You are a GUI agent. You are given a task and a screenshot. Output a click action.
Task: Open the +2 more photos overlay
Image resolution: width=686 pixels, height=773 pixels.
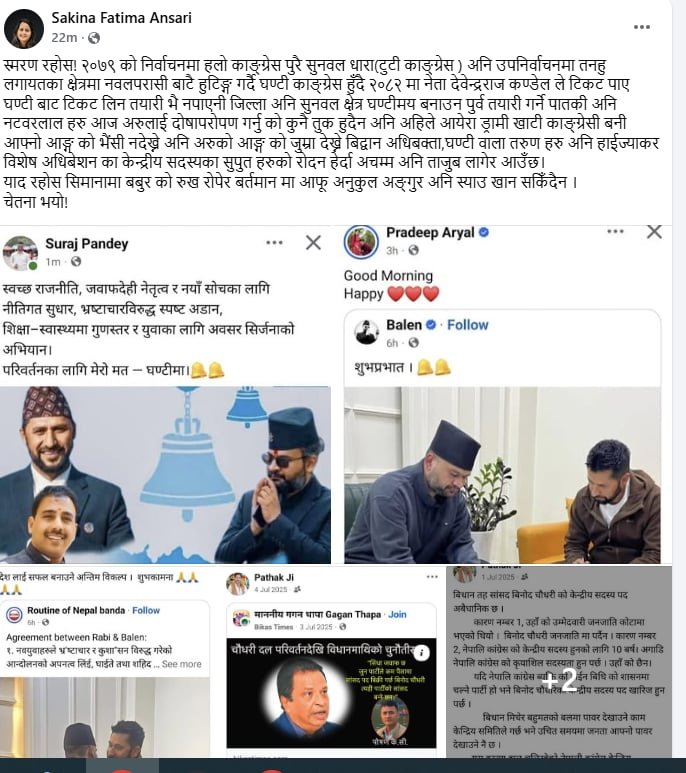click(x=559, y=680)
